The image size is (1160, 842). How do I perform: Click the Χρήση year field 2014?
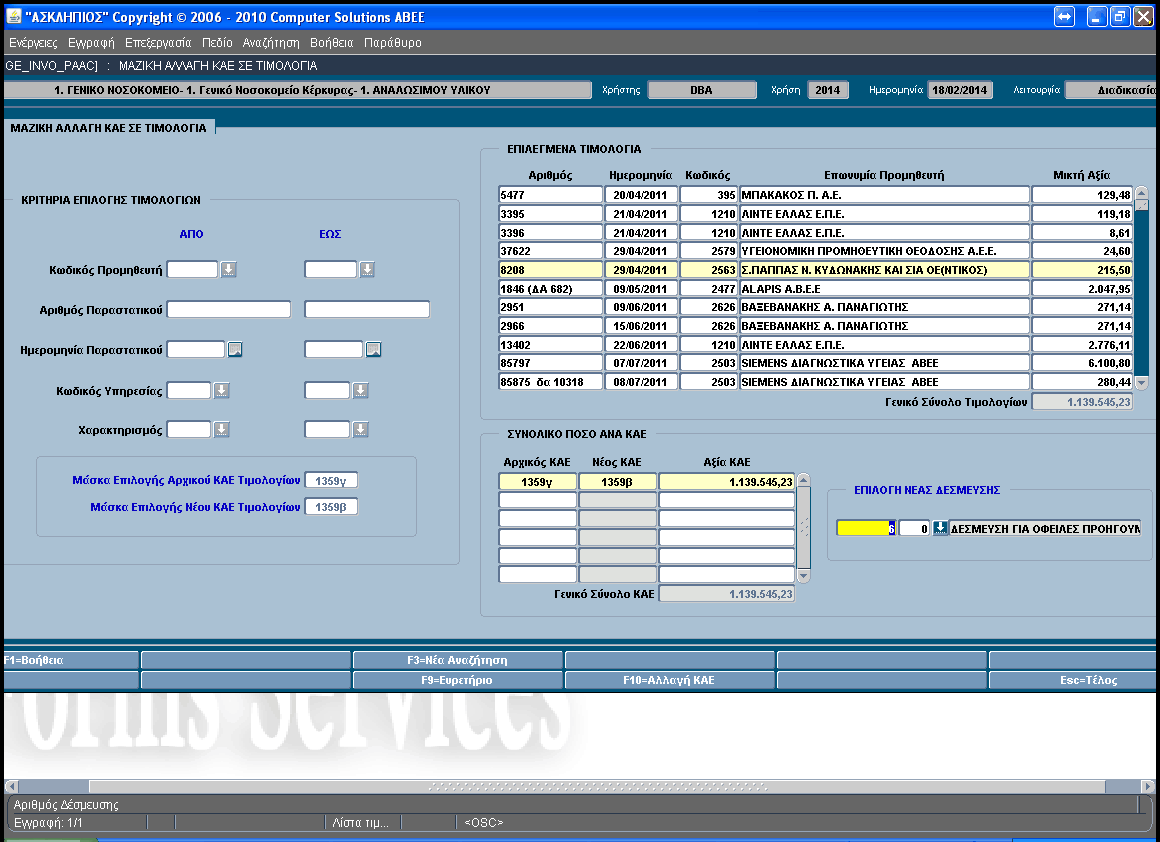point(827,90)
